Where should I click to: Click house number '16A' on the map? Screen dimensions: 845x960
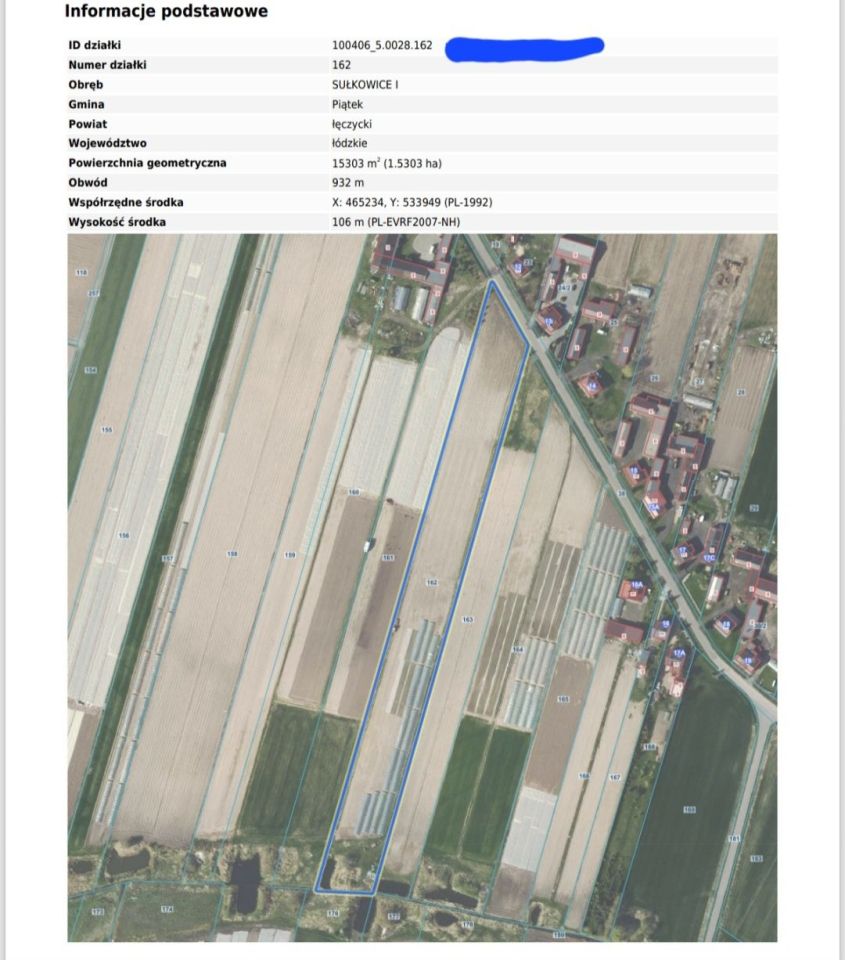637,585
